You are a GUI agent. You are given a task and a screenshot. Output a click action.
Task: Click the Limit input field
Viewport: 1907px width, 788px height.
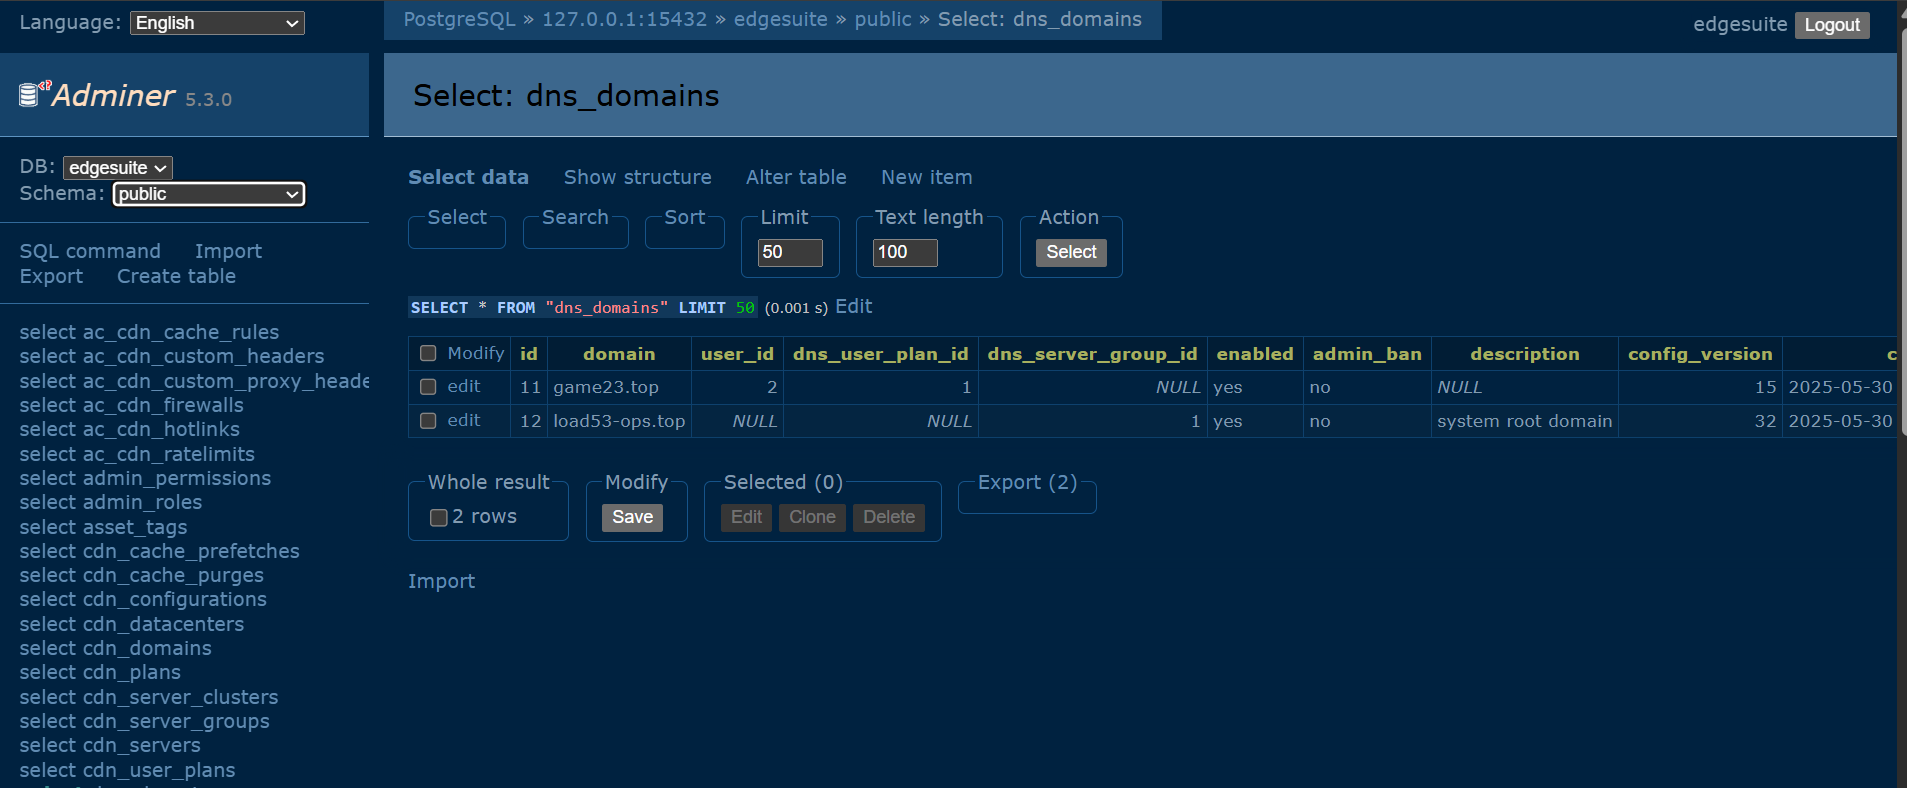[x=790, y=252]
